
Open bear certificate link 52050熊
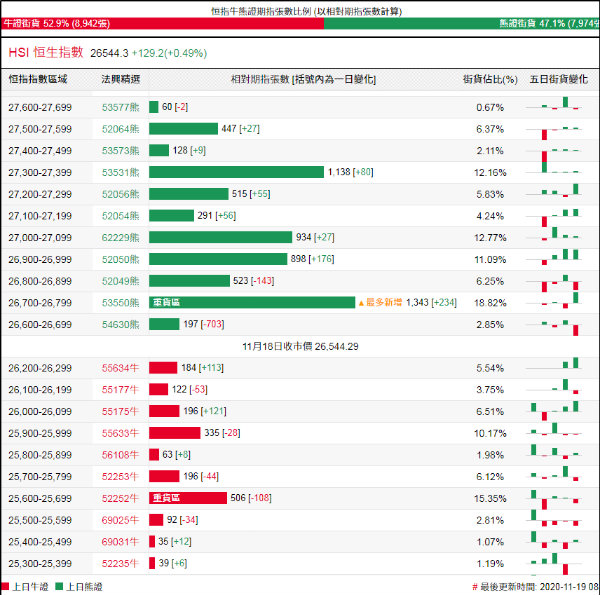[121, 259]
